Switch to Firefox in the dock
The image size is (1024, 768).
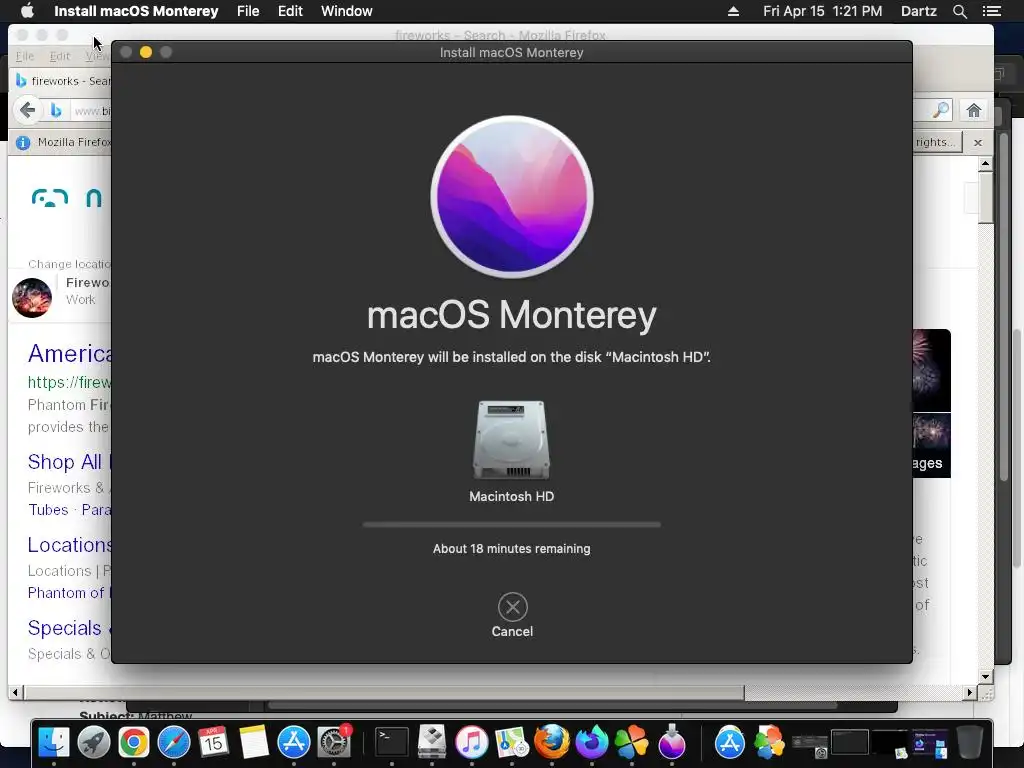coord(552,743)
